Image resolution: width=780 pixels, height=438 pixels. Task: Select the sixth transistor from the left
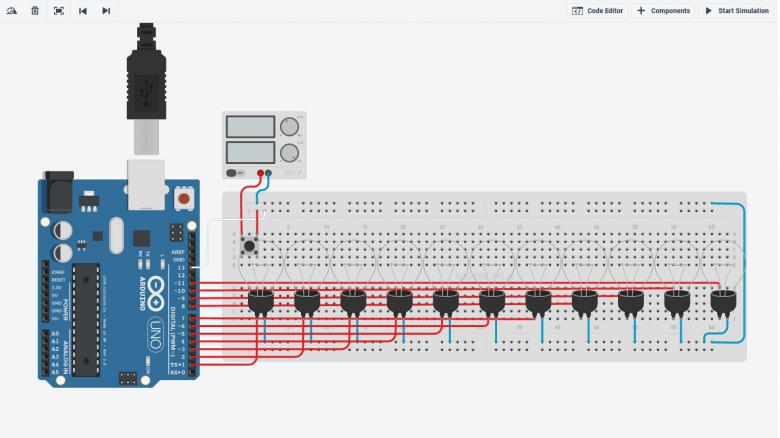pos(491,303)
